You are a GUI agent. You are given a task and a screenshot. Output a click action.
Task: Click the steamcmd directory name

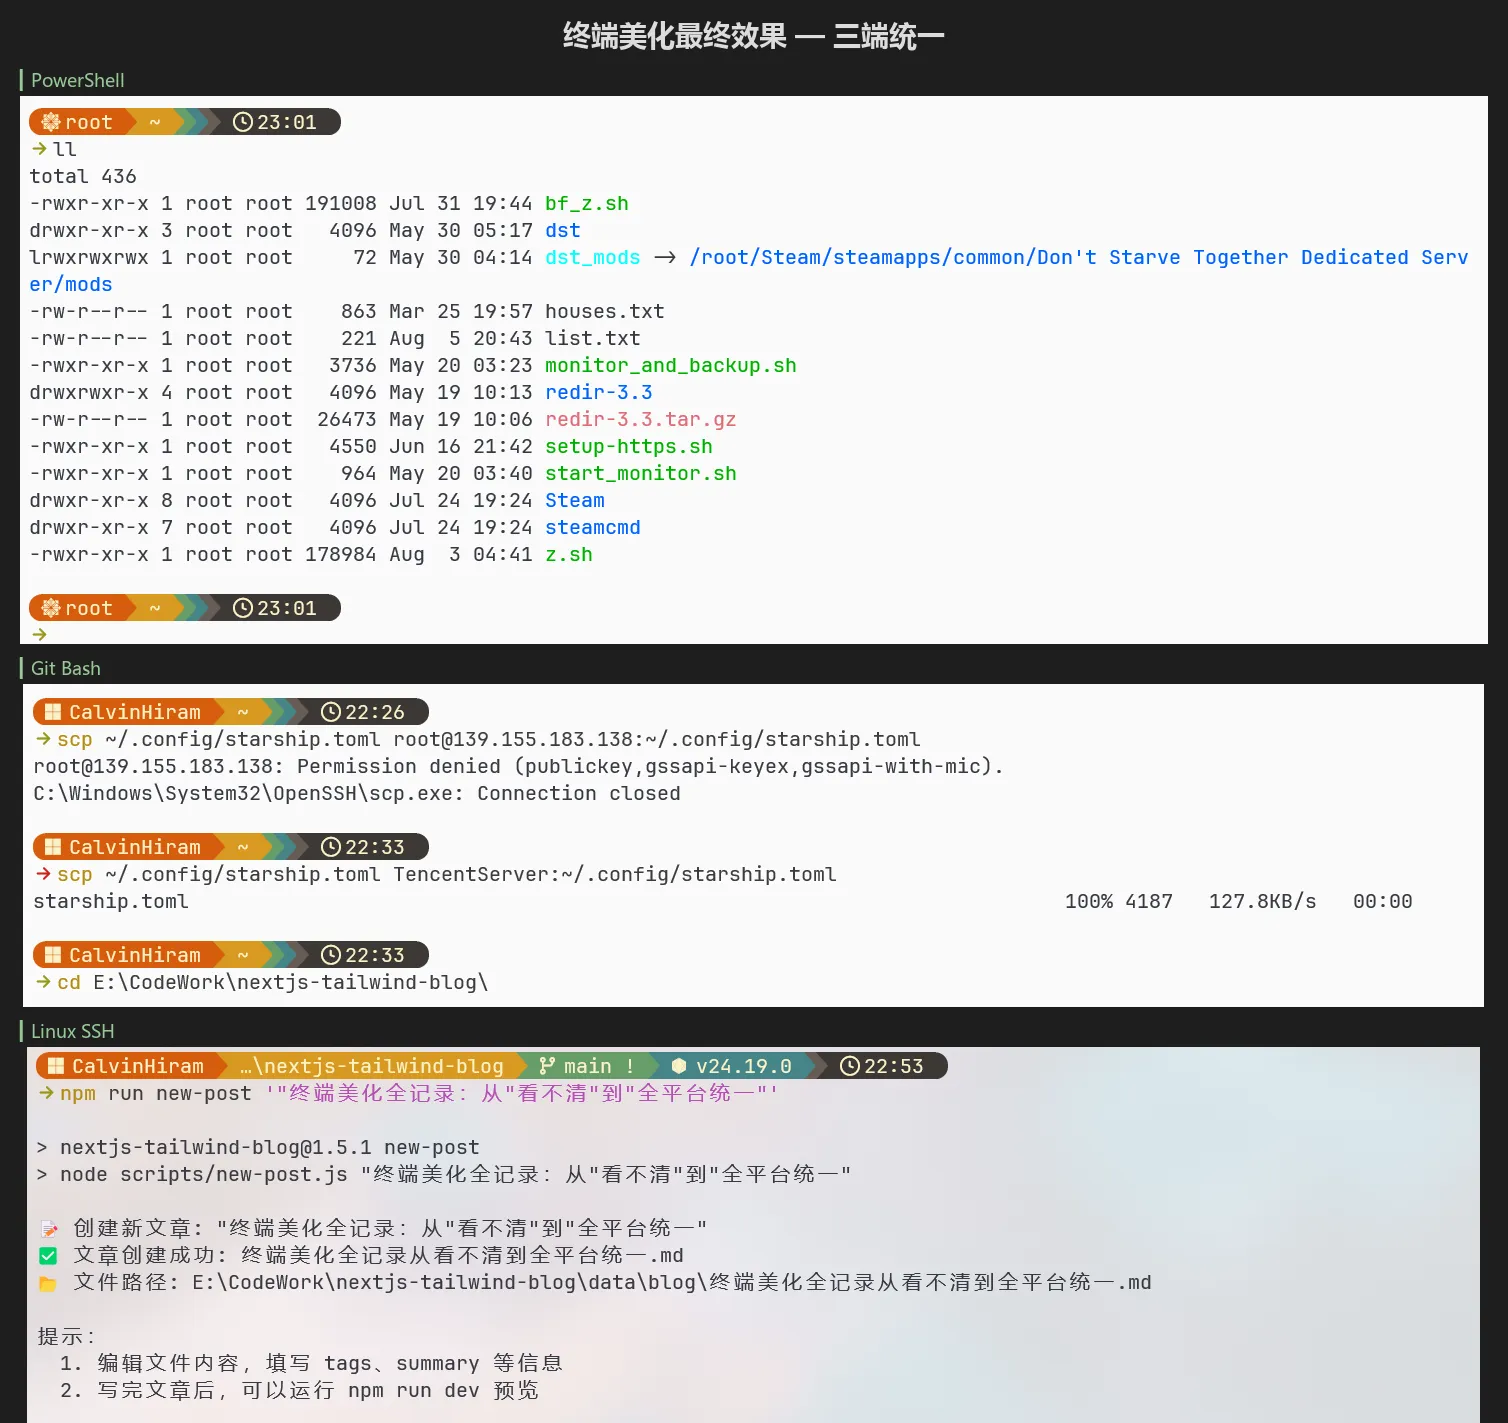click(593, 528)
